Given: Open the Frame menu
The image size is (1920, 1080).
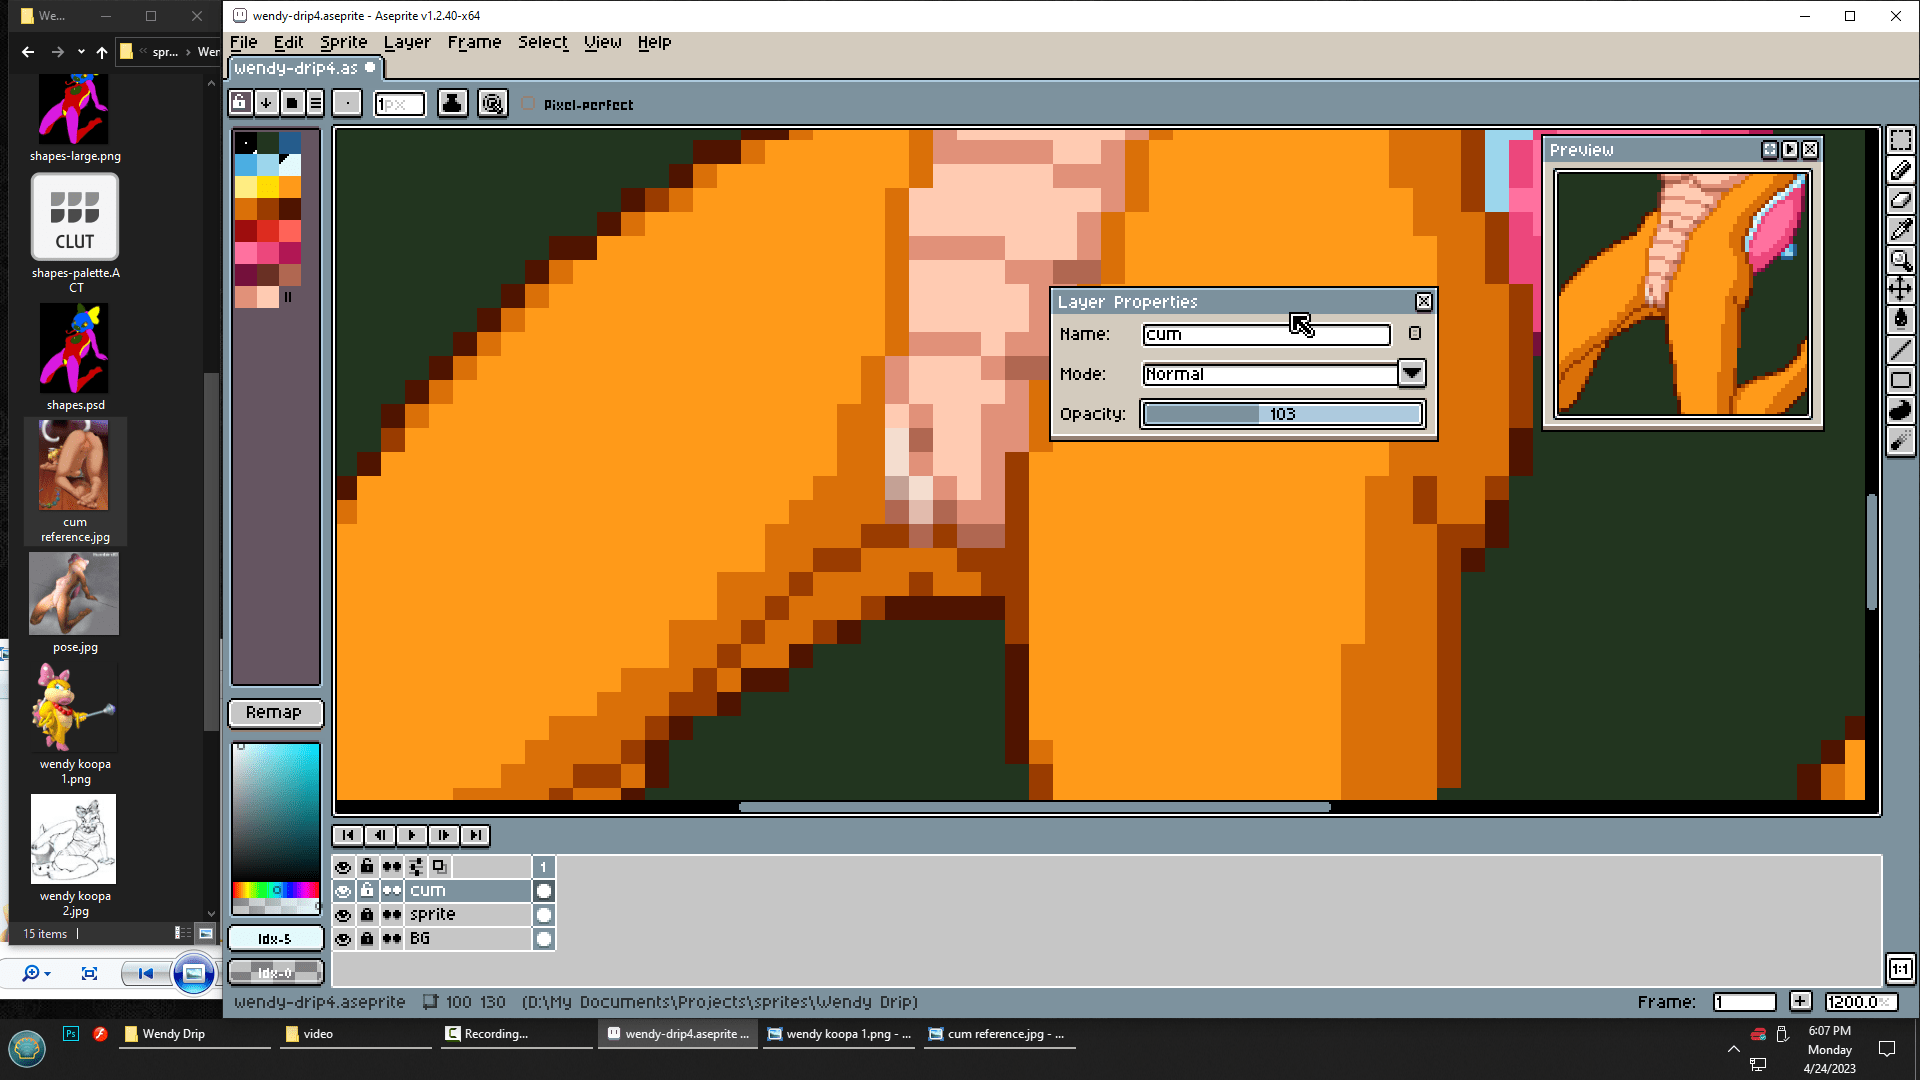Looking at the screenshot, I should [474, 42].
